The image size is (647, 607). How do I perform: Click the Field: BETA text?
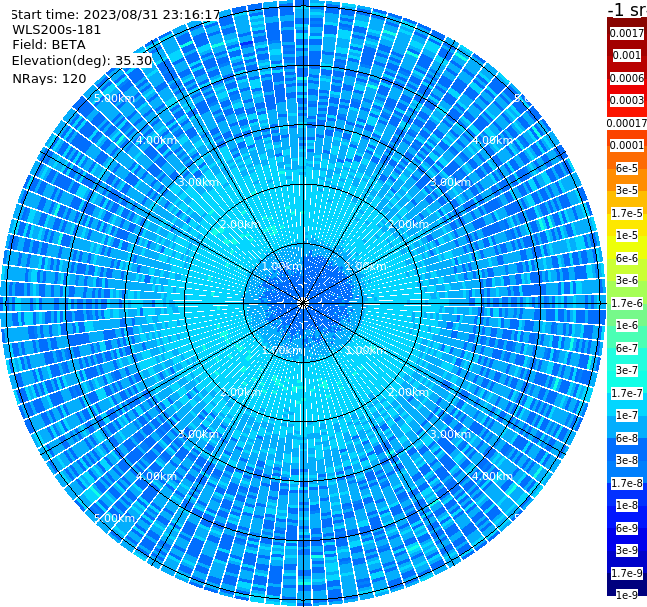pyautogui.click(x=49, y=45)
